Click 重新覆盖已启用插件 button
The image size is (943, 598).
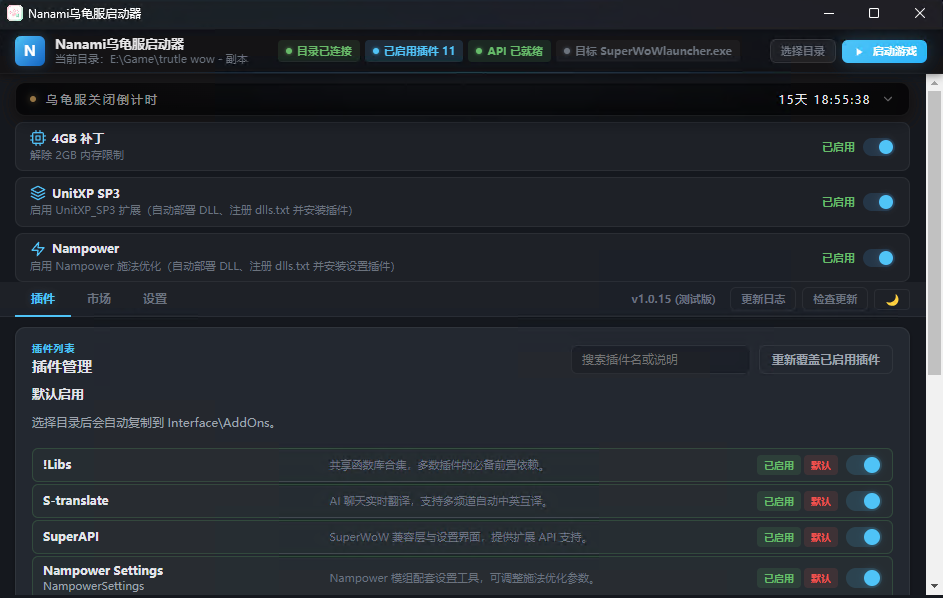pyautogui.click(x=826, y=360)
